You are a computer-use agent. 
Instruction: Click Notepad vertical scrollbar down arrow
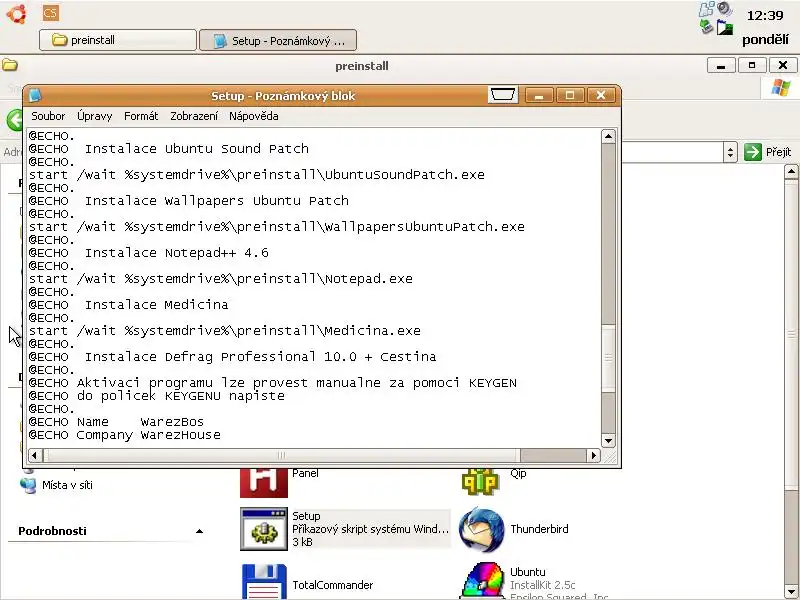point(608,440)
